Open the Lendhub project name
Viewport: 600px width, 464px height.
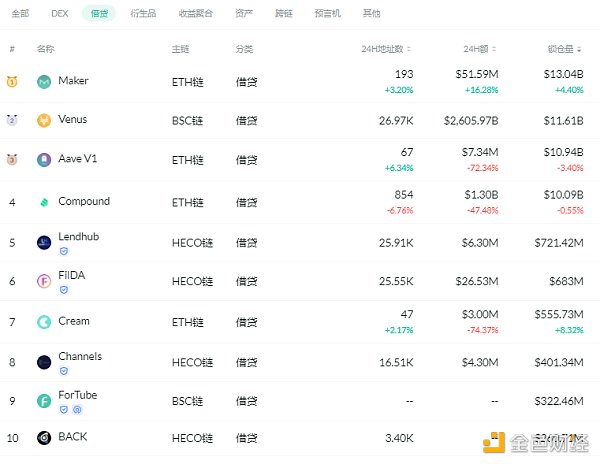tap(79, 236)
